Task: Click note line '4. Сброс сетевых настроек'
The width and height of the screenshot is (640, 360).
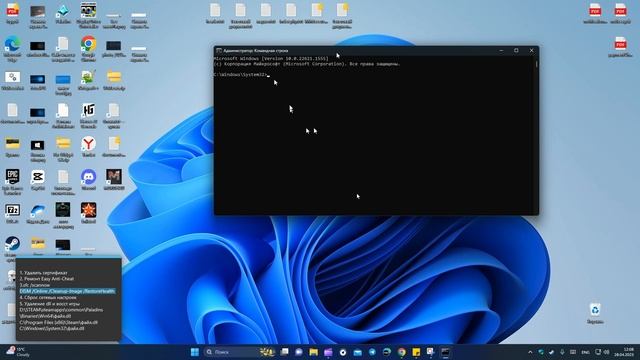Action: pyautogui.click(x=48, y=298)
